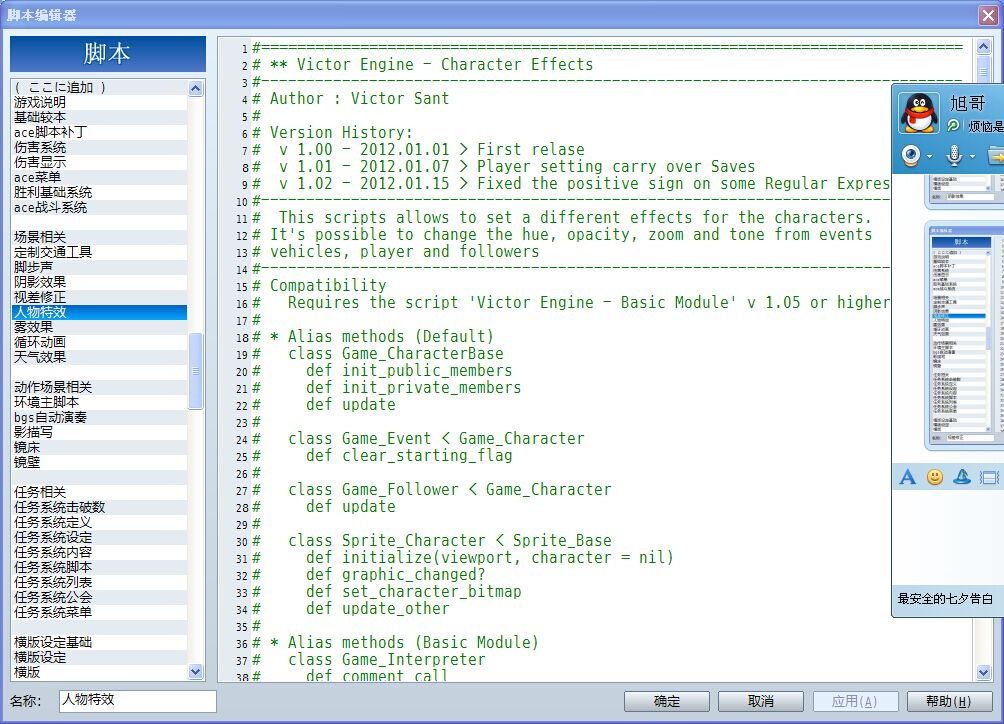Close the script editor window
1004x724 pixels.
tap(988, 15)
